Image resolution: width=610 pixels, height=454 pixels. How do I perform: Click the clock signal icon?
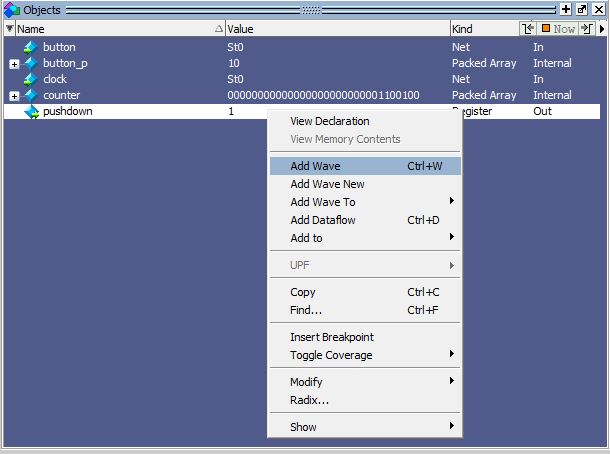point(30,79)
